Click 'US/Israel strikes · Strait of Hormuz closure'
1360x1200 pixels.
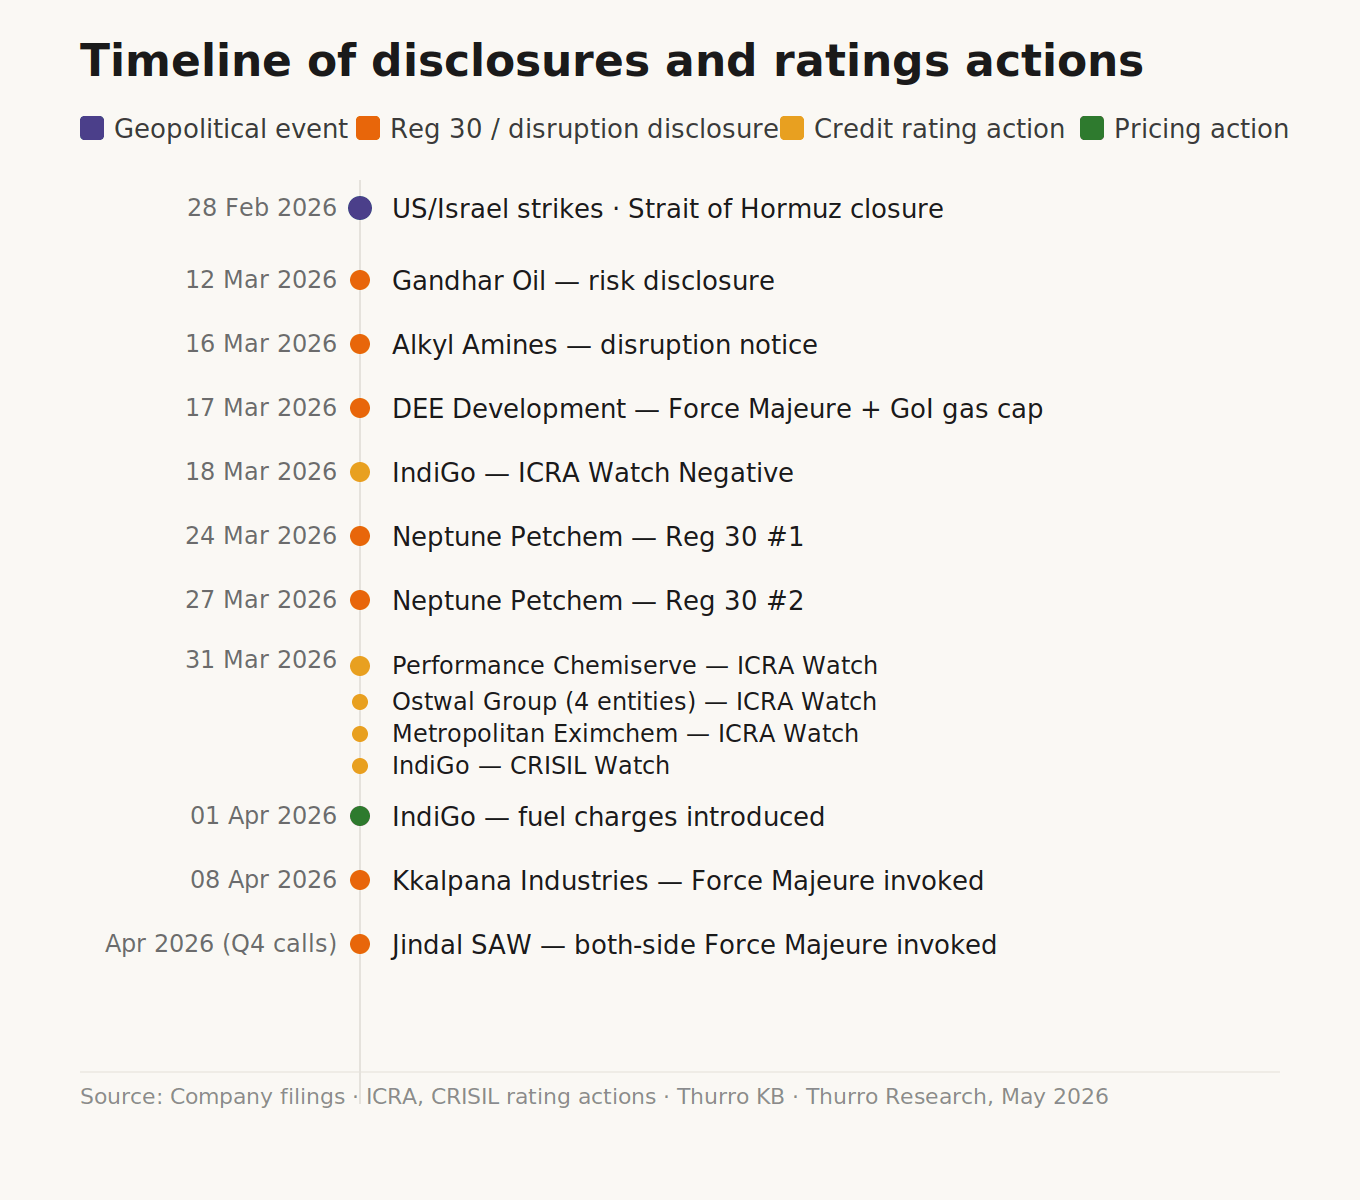point(668,209)
